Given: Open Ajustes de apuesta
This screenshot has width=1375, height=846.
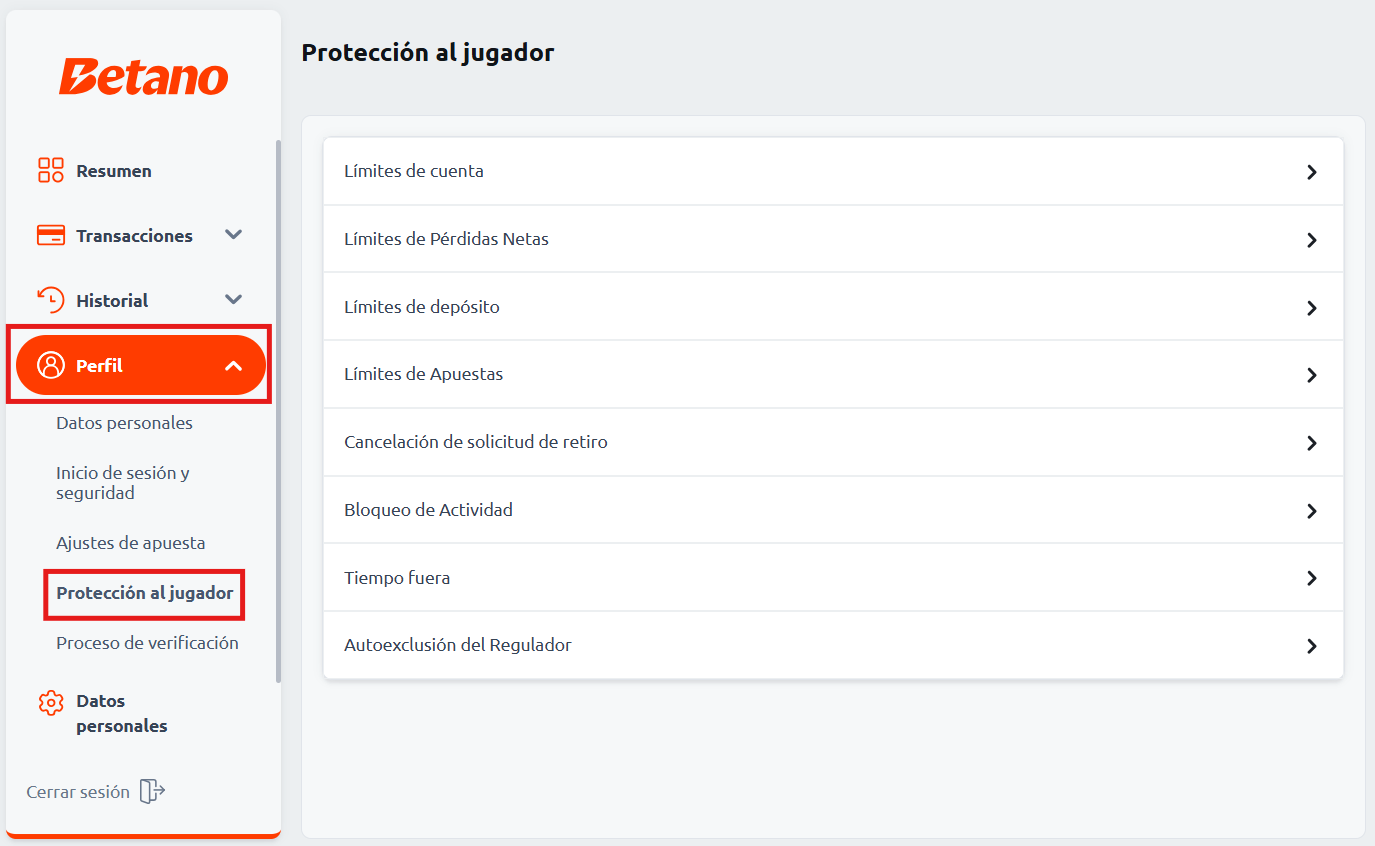Looking at the screenshot, I should [130, 543].
